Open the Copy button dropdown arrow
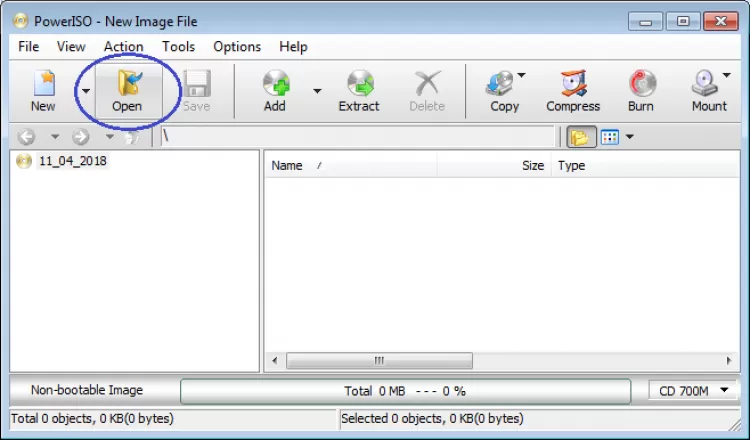Screen dimensions: 750x440 coord(521,75)
